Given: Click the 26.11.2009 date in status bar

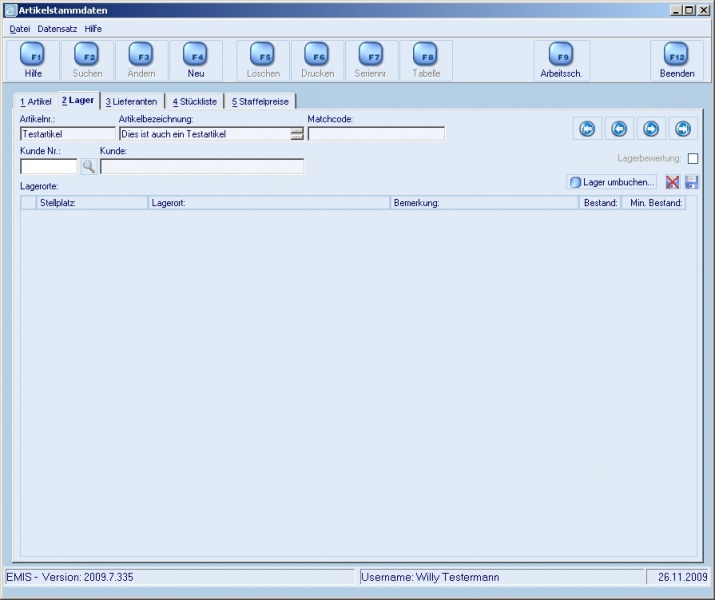Looking at the screenshot, I should (682, 577).
